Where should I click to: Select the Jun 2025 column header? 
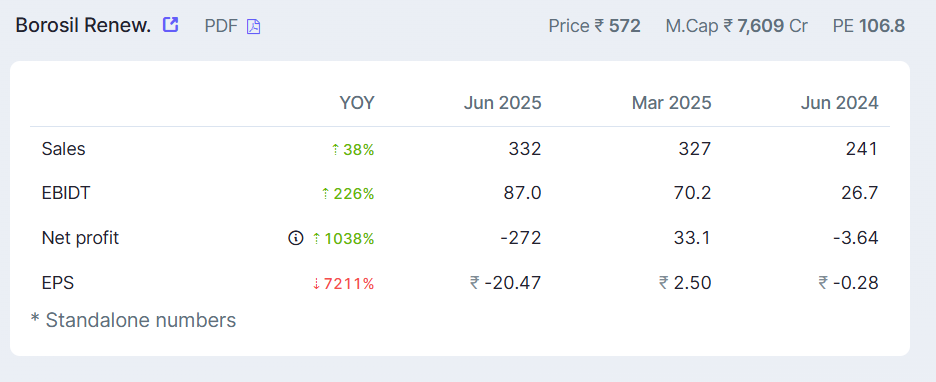point(503,103)
